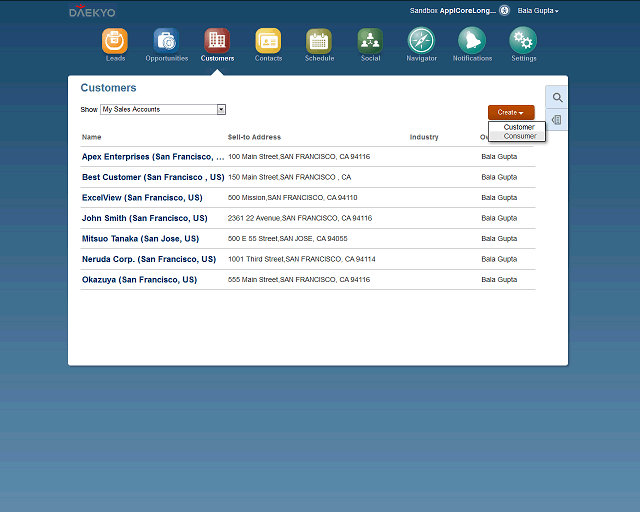The width and height of the screenshot is (640, 512).
Task: Click address 1001 Third Street,SAN FRANCISCO
Action: (x=302, y=259)
